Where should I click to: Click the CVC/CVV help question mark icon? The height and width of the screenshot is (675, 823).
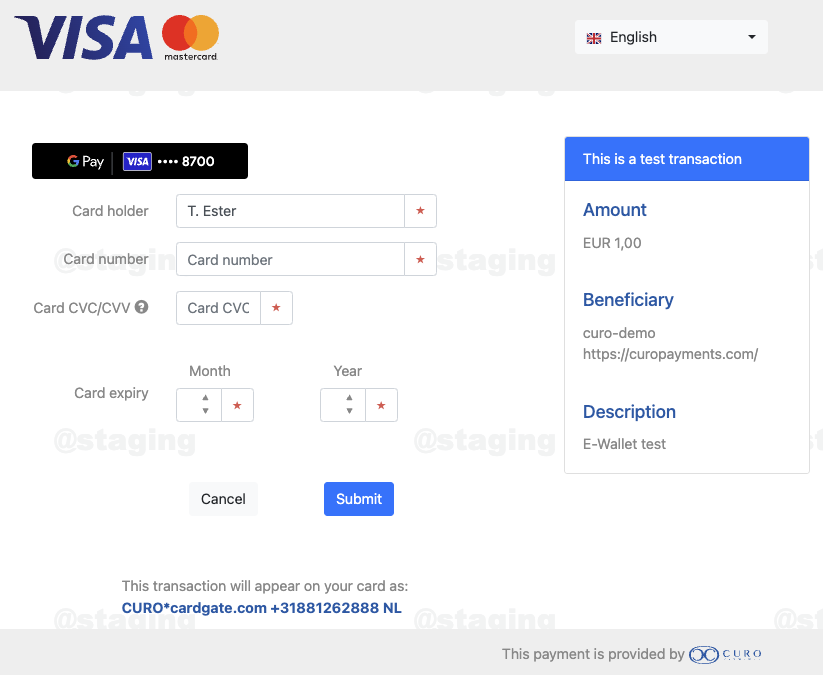pyautogui.click(x=142, y=307)
